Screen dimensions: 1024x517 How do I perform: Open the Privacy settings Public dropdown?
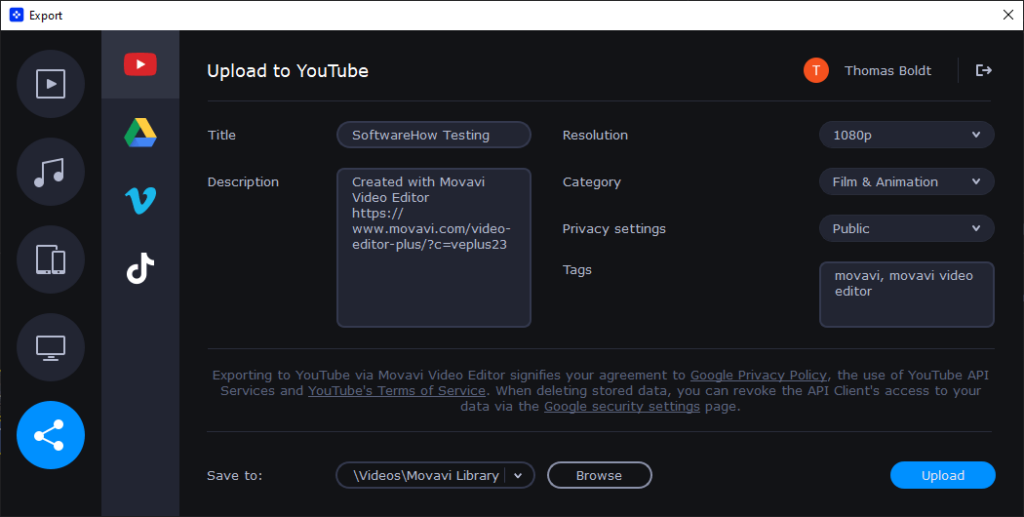pos(906,228)
